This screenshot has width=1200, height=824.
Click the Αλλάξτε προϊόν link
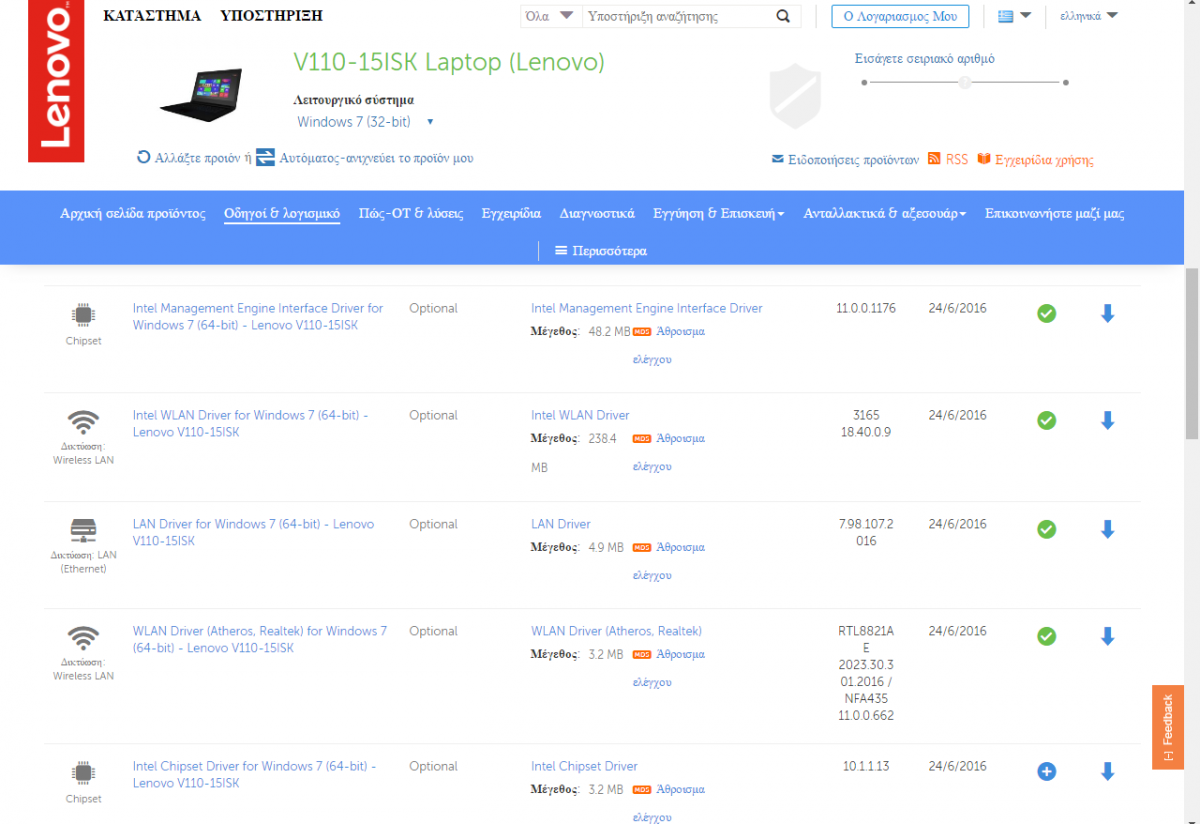[197, 158]
